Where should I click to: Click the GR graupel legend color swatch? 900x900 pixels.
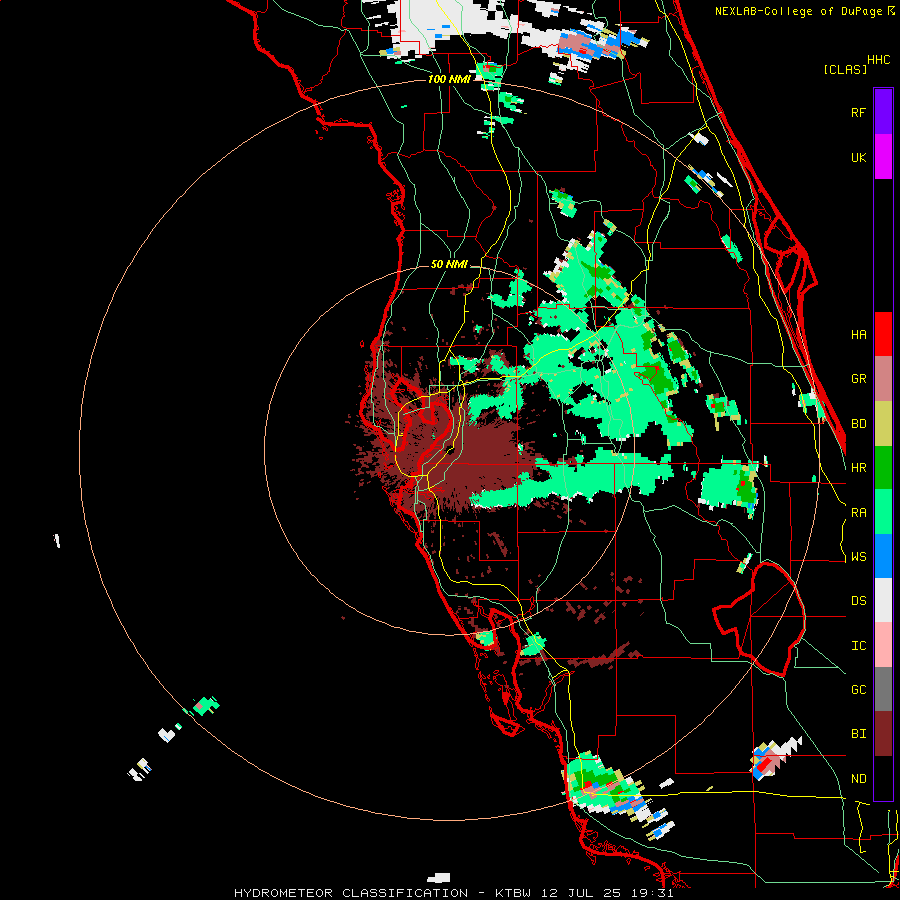(883, 379)
